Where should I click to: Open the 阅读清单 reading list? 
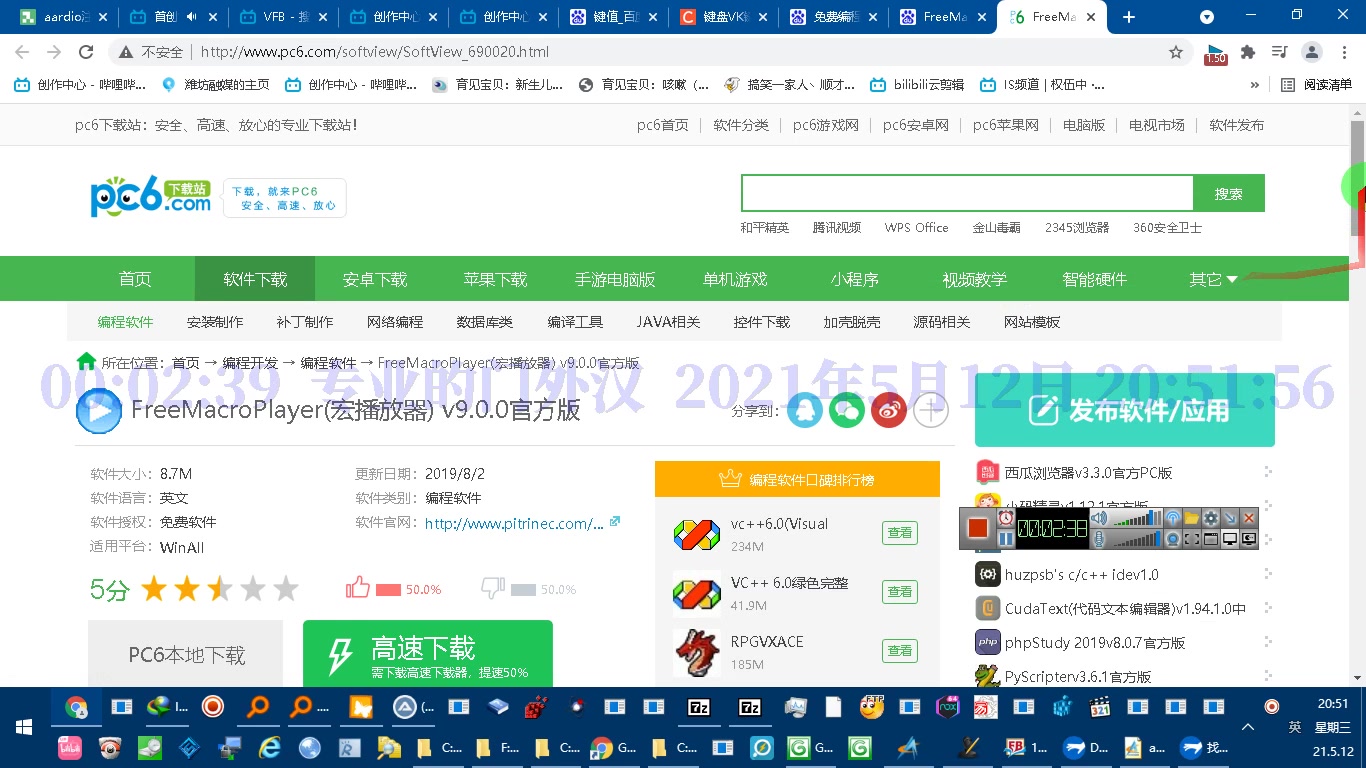click(1316, 85)
